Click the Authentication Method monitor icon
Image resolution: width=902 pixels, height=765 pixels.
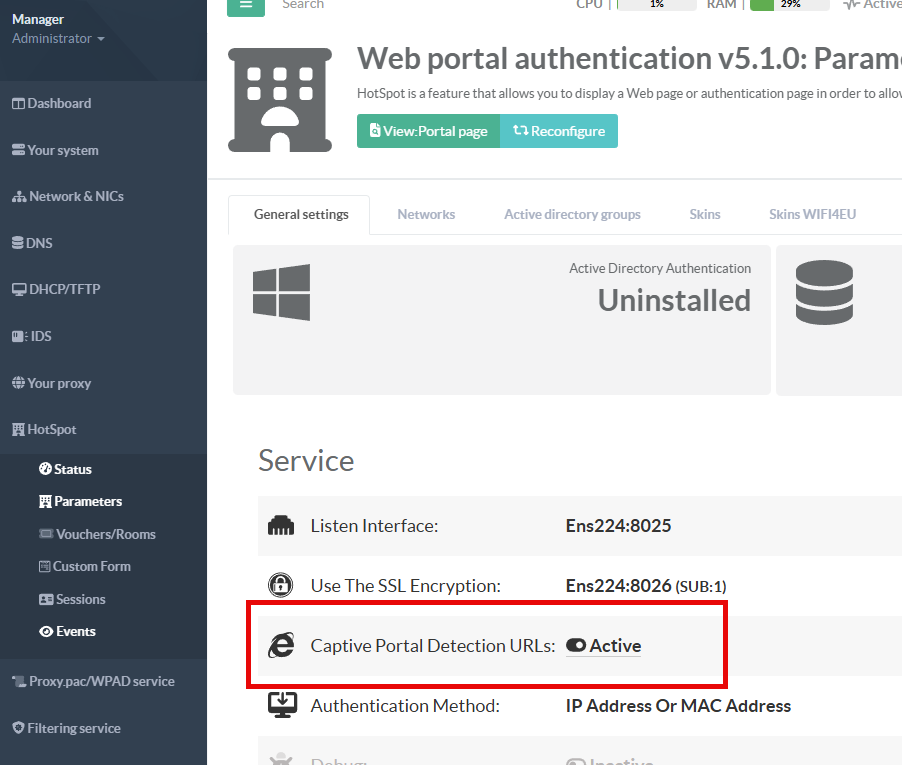click(x=281, y=706)
